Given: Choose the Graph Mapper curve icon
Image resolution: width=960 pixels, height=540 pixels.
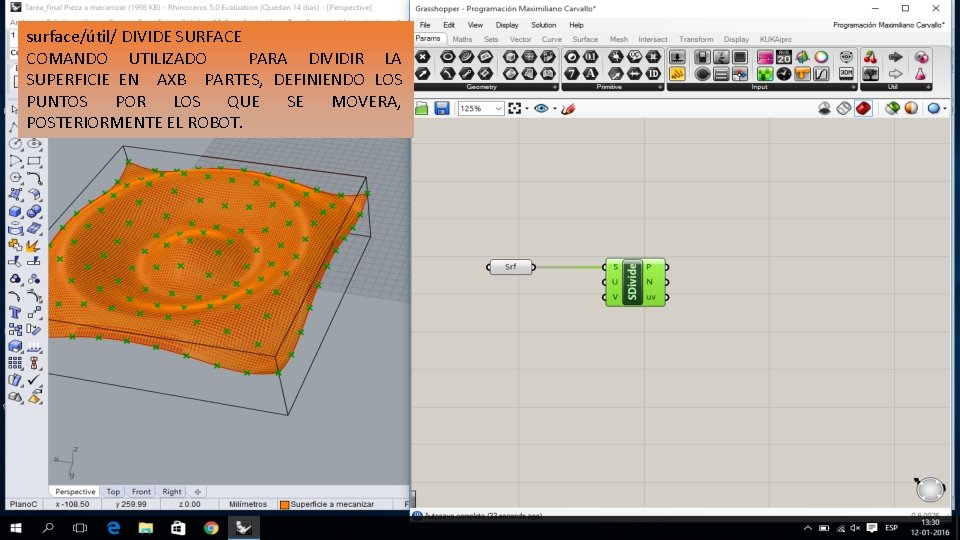Looking at the screenshot, I should (x=822, y=74).
